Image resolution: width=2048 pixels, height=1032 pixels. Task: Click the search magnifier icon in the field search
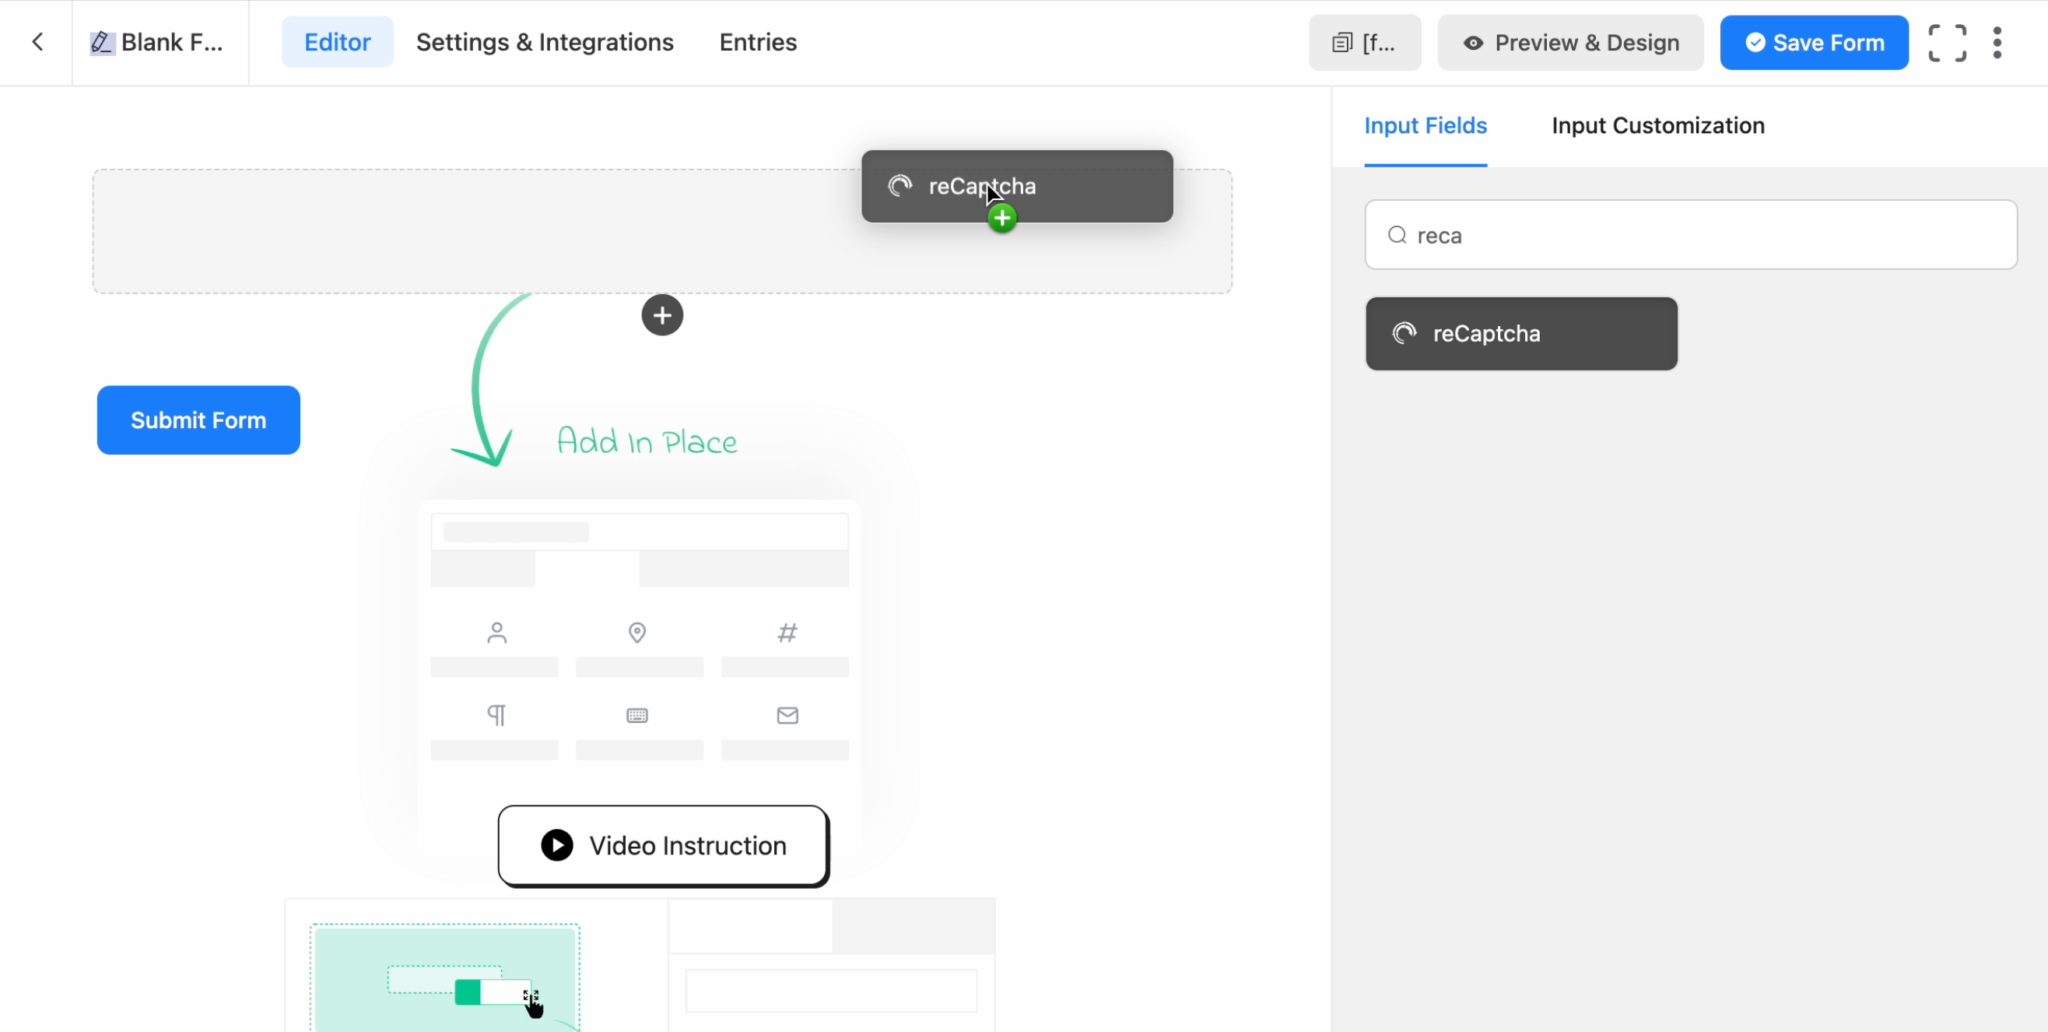pos(1396,234)
